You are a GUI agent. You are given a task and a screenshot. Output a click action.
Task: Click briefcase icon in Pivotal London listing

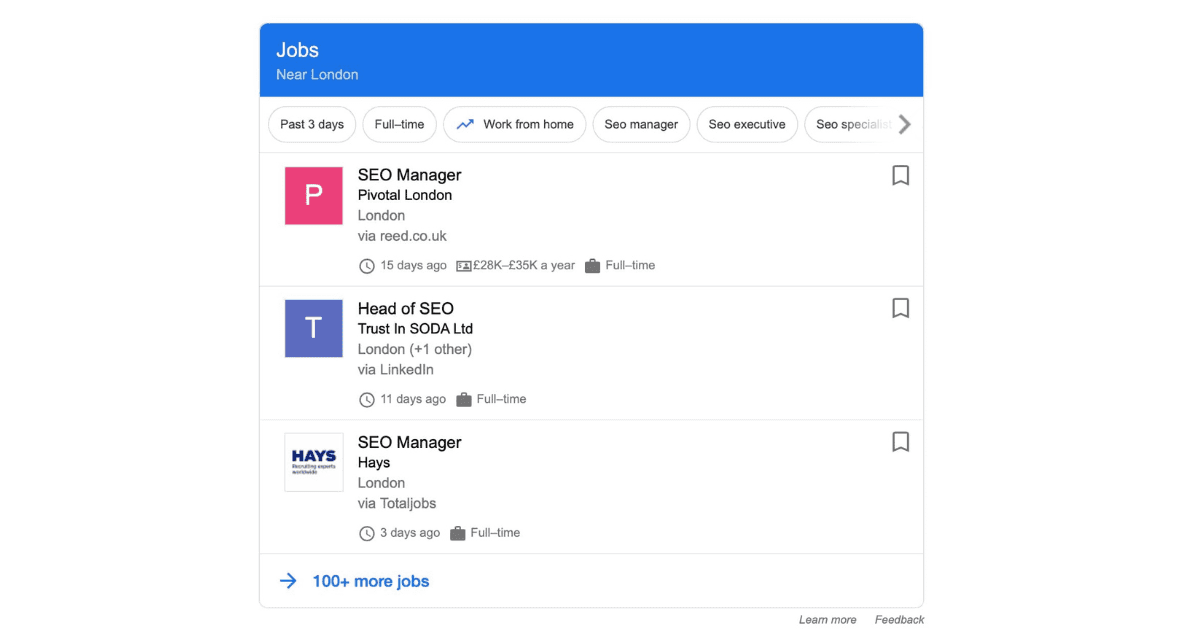click(x=592, y=266)
